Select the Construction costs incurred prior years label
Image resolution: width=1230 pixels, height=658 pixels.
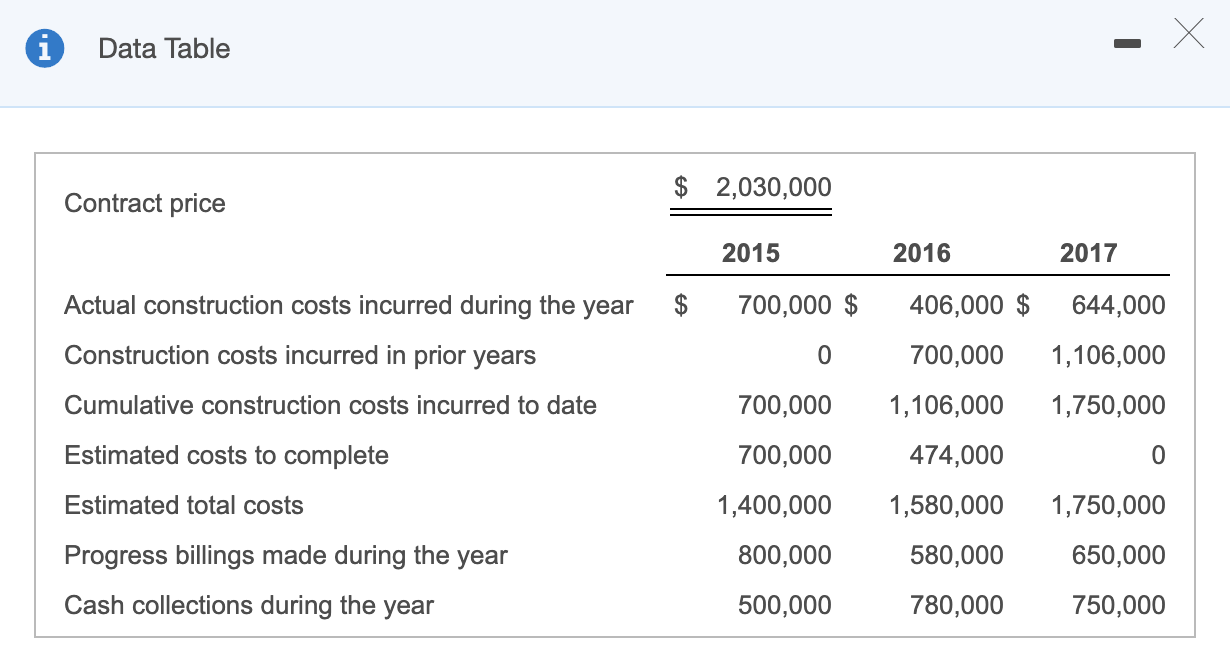click(299, 355)
